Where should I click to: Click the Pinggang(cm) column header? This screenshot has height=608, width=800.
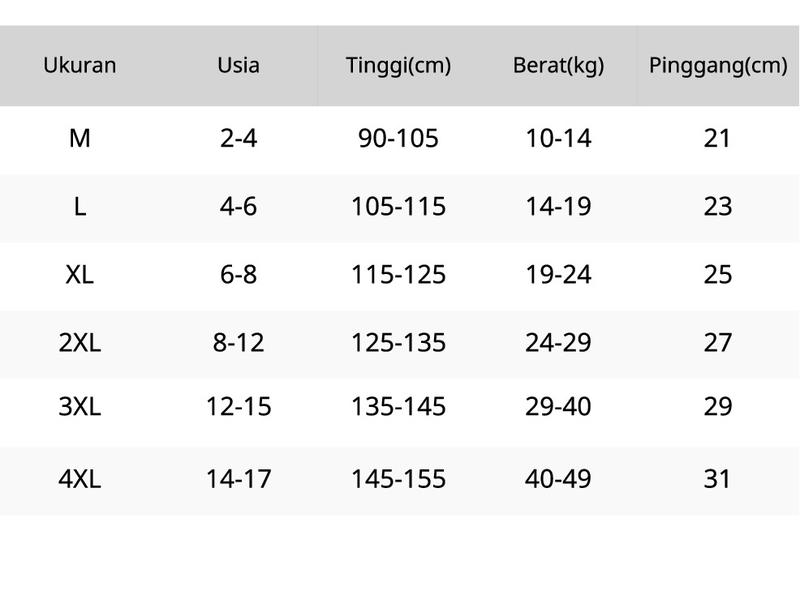pyautogui.click(x=718, y=66)
